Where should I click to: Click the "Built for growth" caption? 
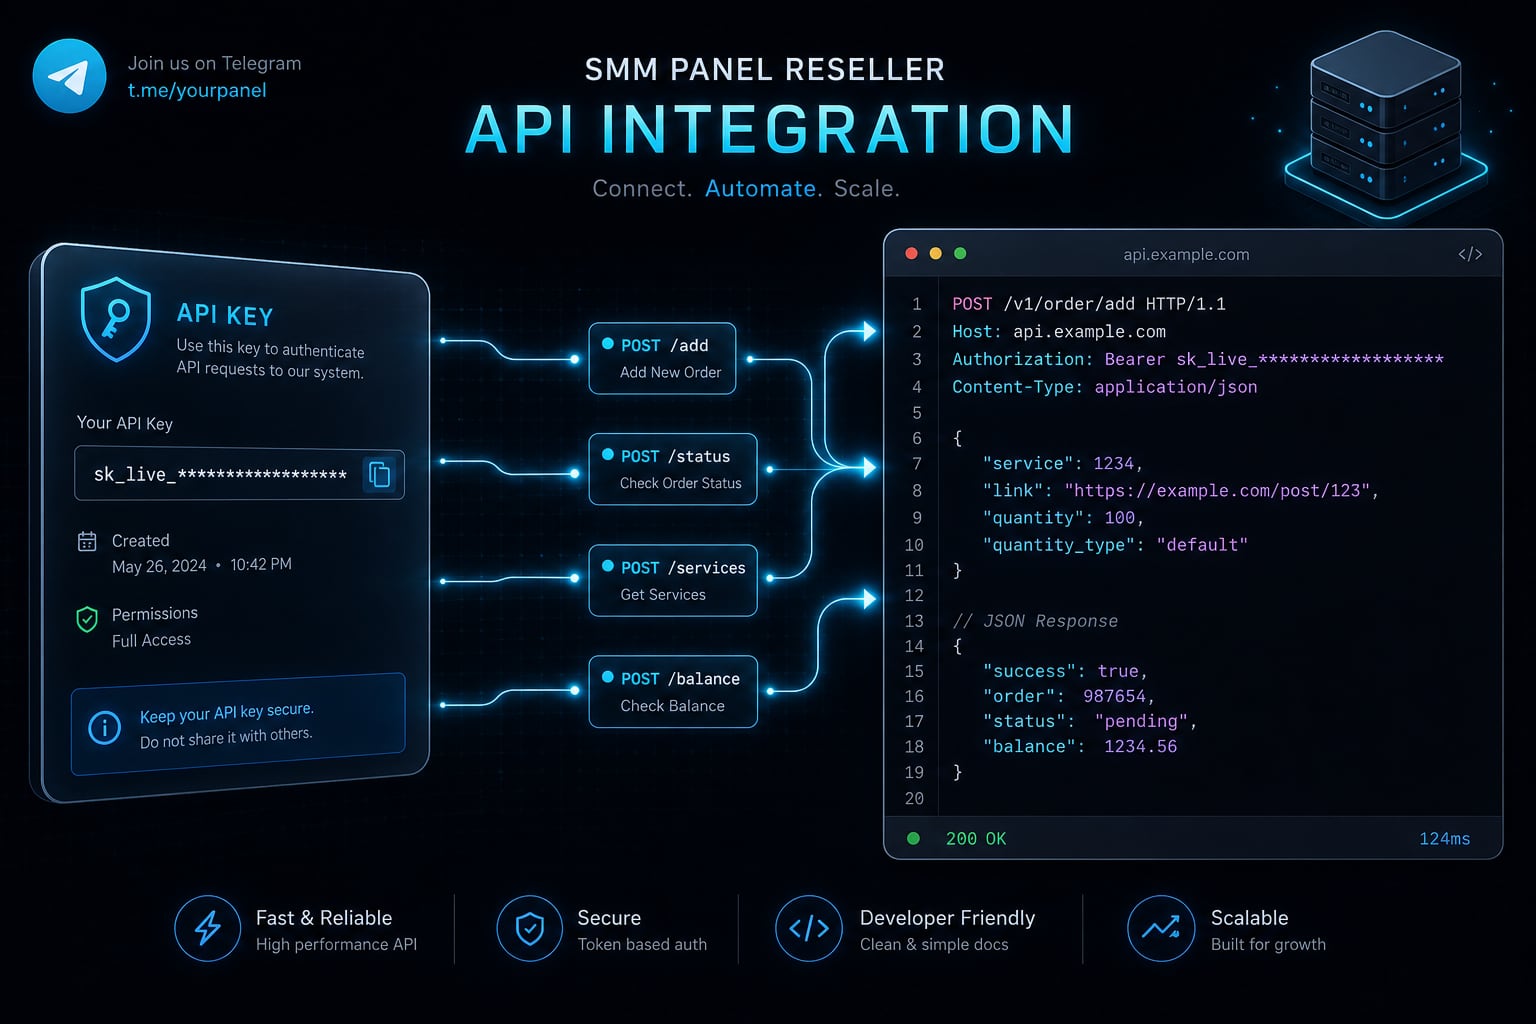(1268, 944)
